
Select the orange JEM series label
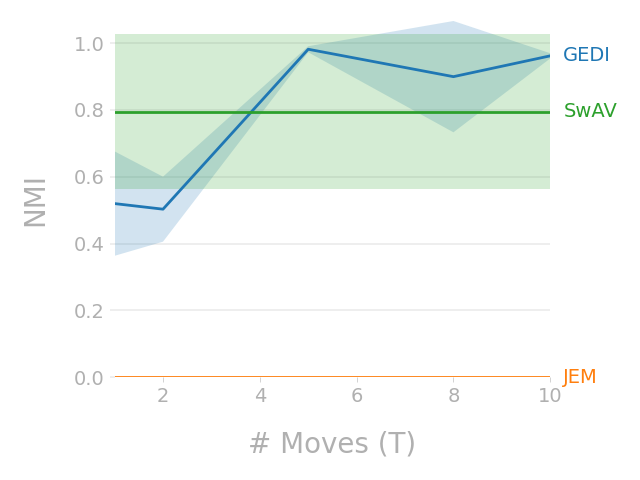pos(579,378)
